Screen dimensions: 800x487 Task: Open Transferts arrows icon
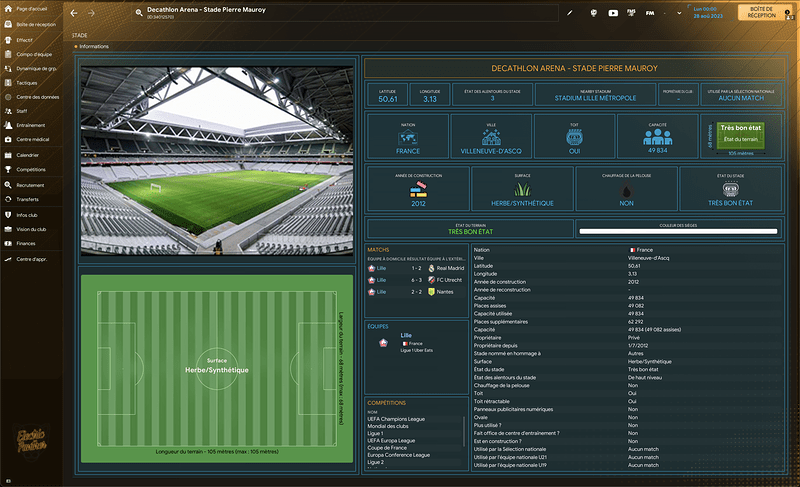coord(8,199)
